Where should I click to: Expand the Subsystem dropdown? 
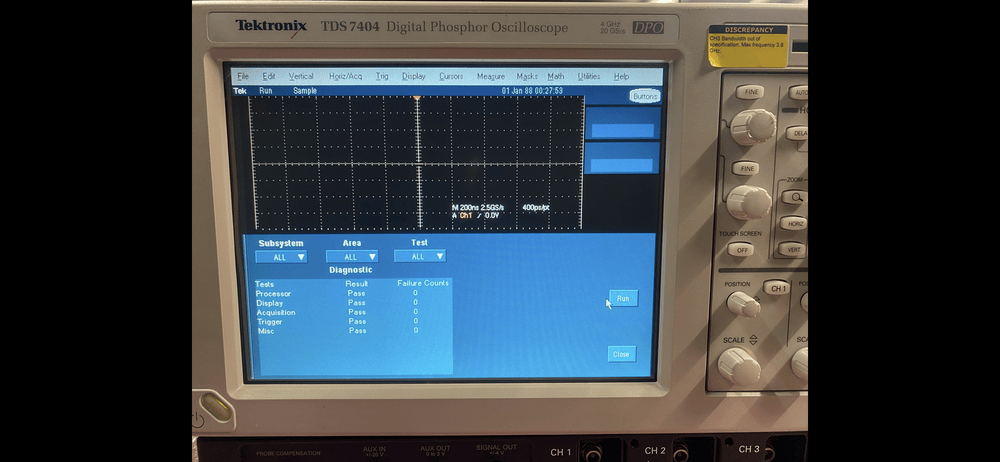(281, 257)
